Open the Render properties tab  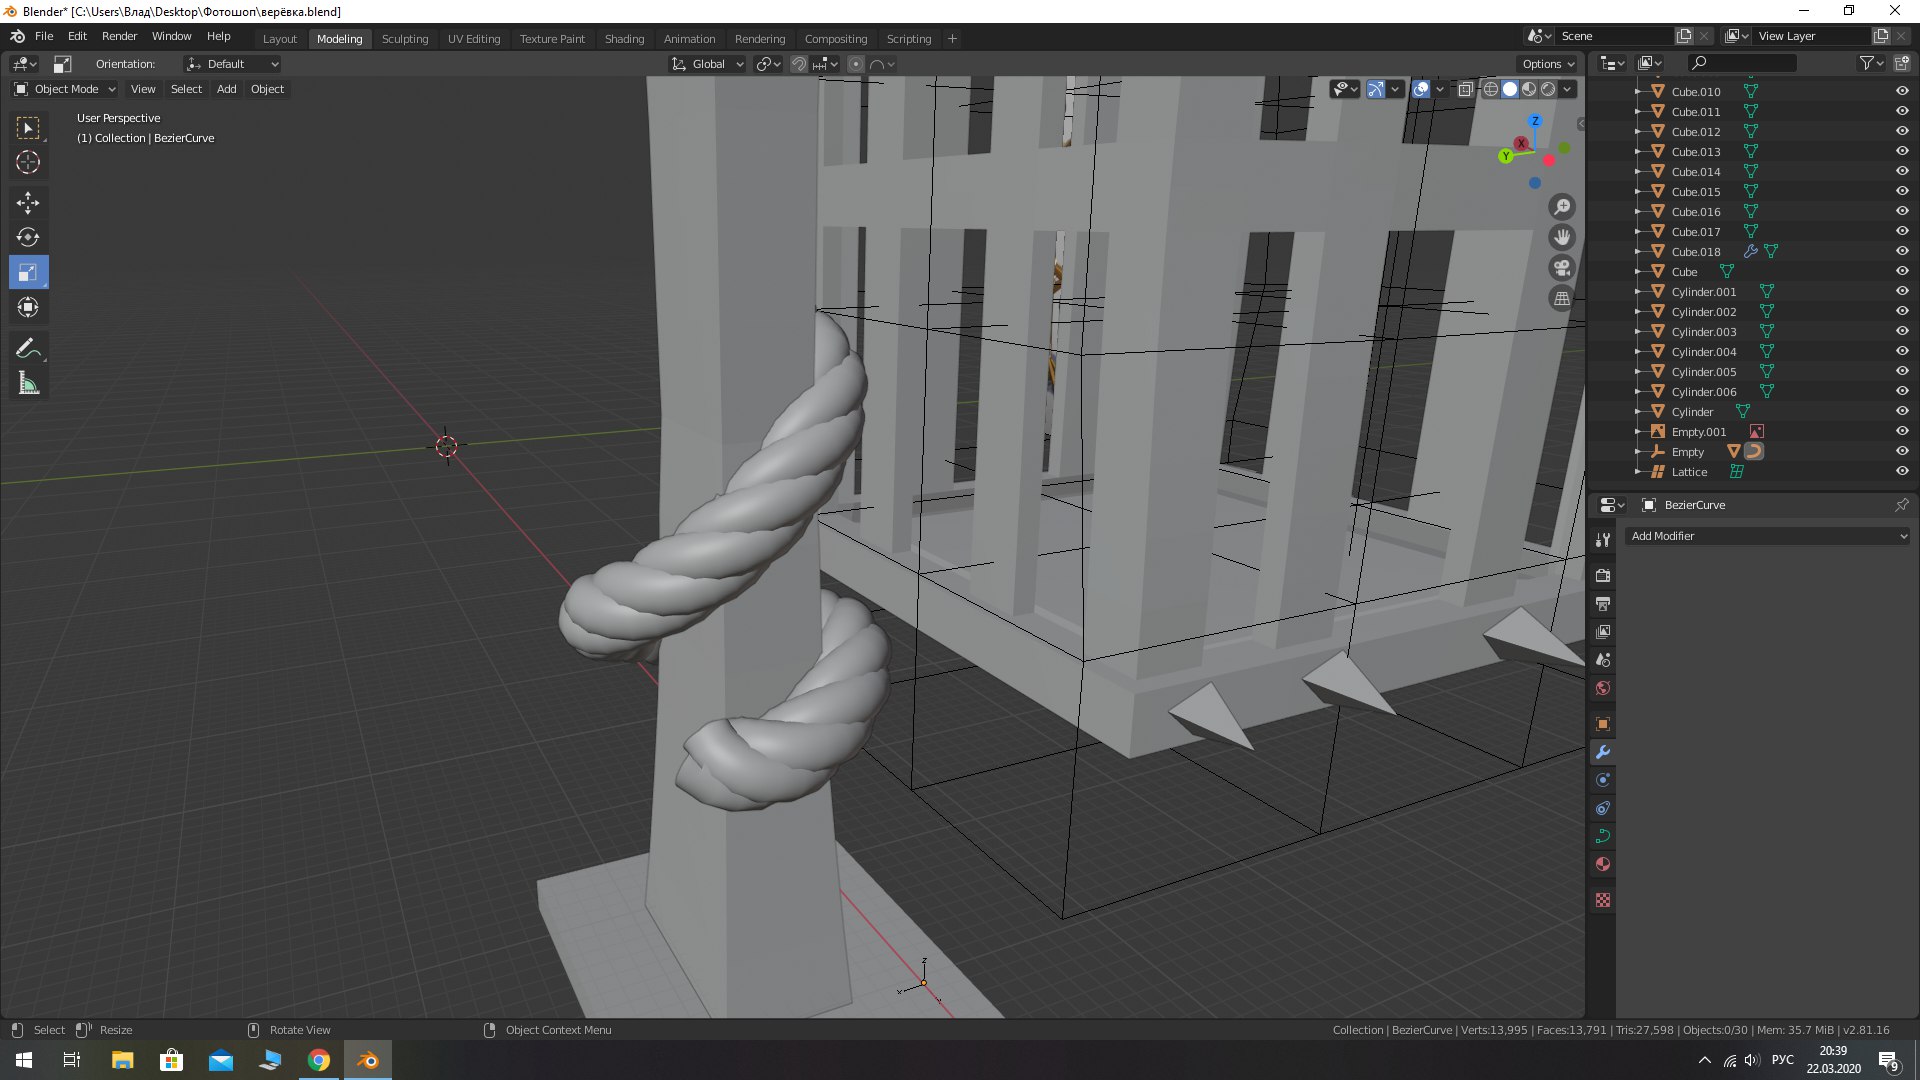(1603, 575)
